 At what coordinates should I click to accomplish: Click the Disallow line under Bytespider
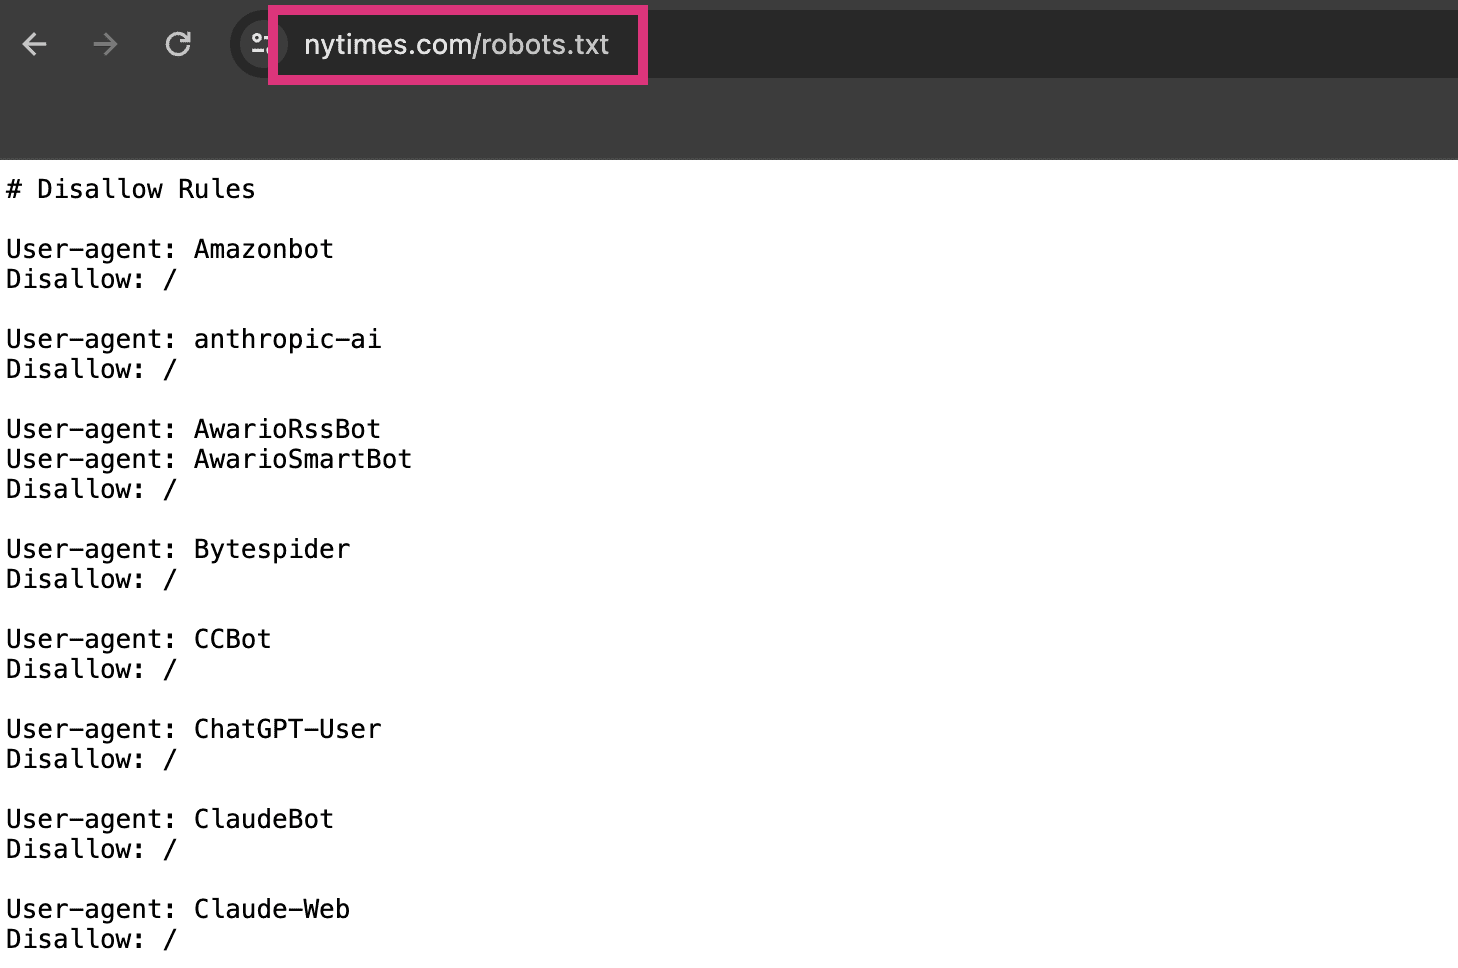[x=91, y=579]
